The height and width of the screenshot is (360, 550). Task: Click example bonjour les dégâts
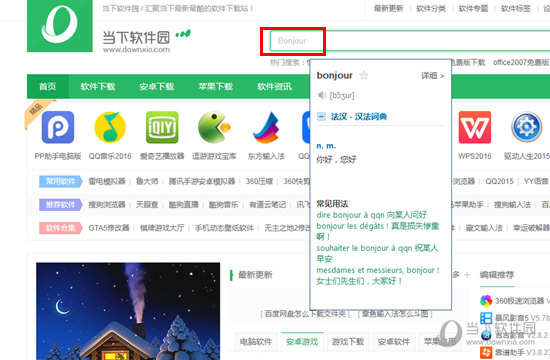[378, 231]
